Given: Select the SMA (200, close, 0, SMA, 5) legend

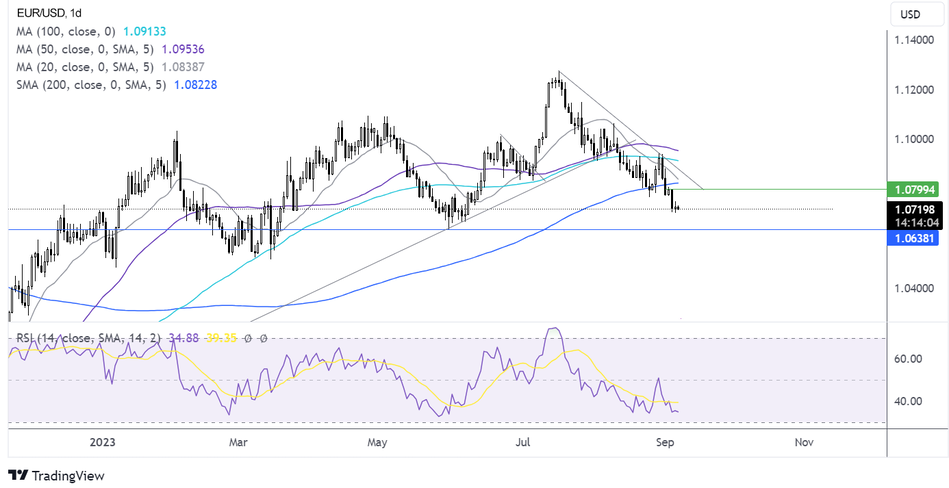Looking at the screenshot, I should click(91, 85).
